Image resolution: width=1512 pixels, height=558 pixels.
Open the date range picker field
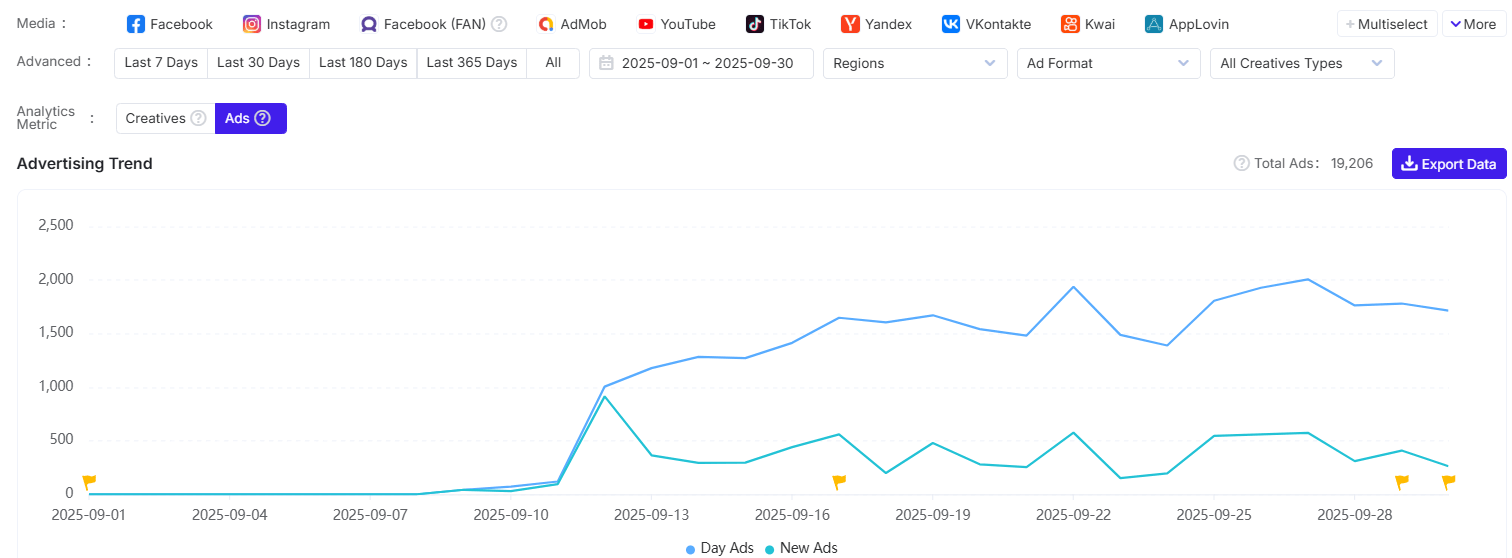tap(701, 63)
